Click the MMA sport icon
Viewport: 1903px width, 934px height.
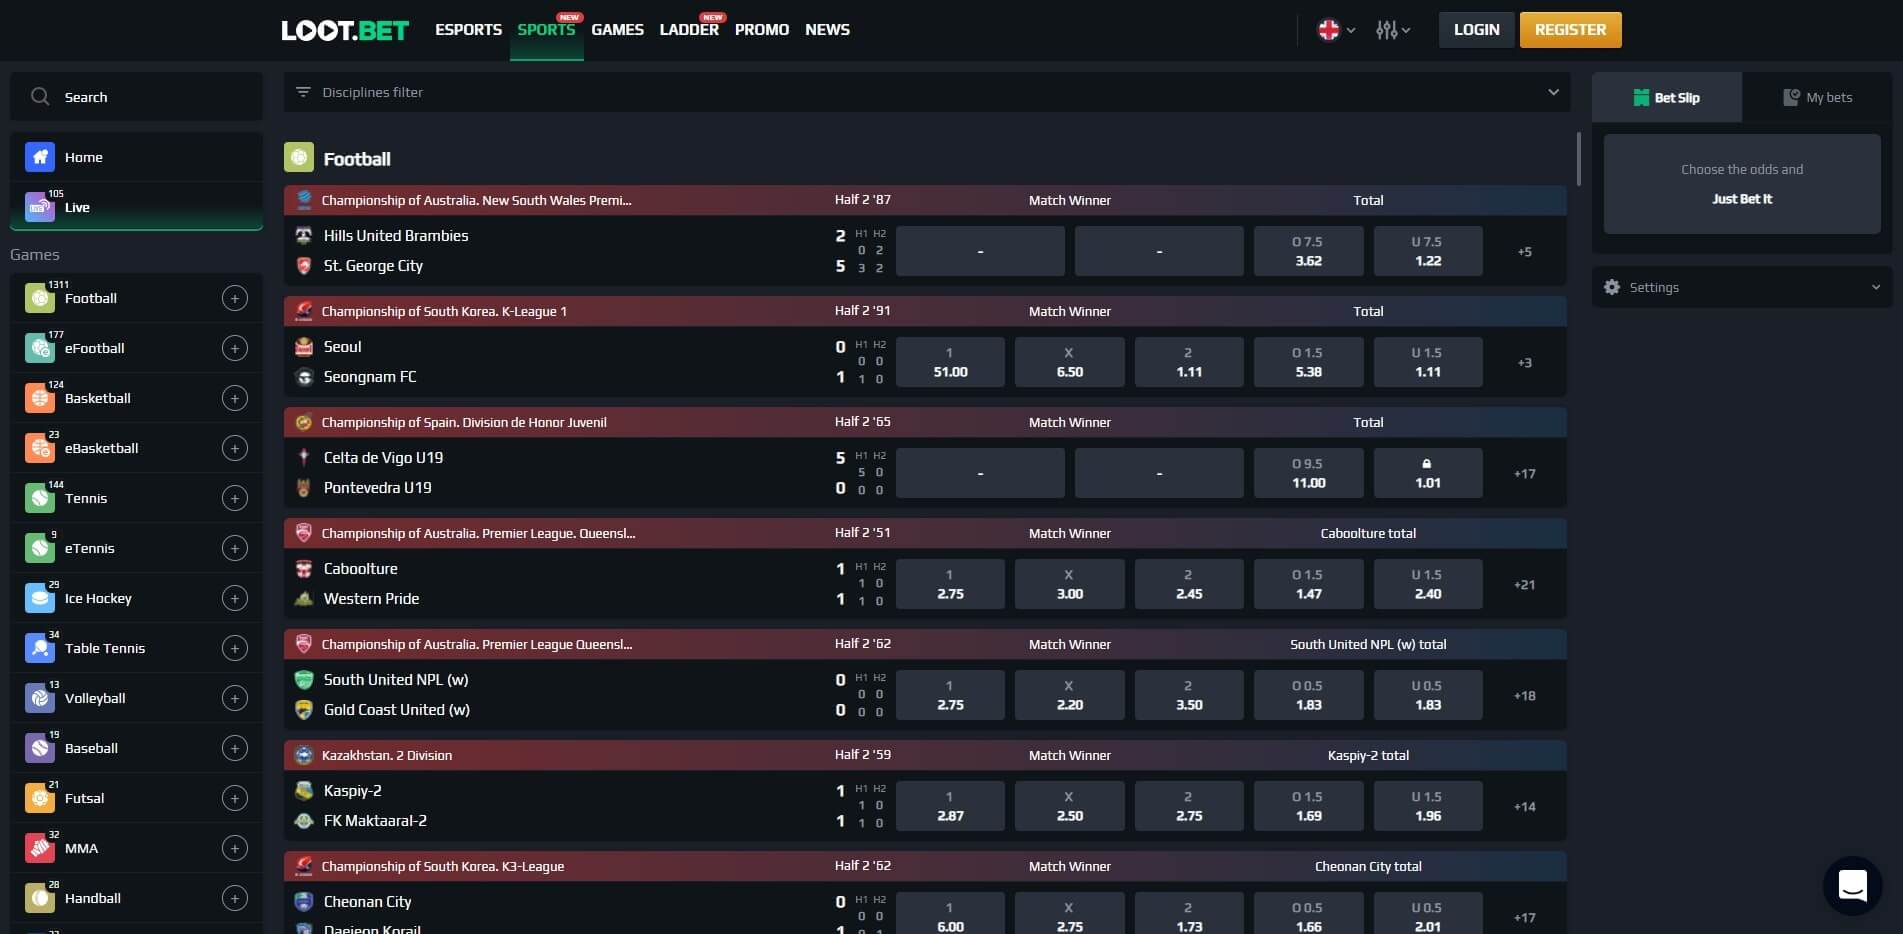40,847
